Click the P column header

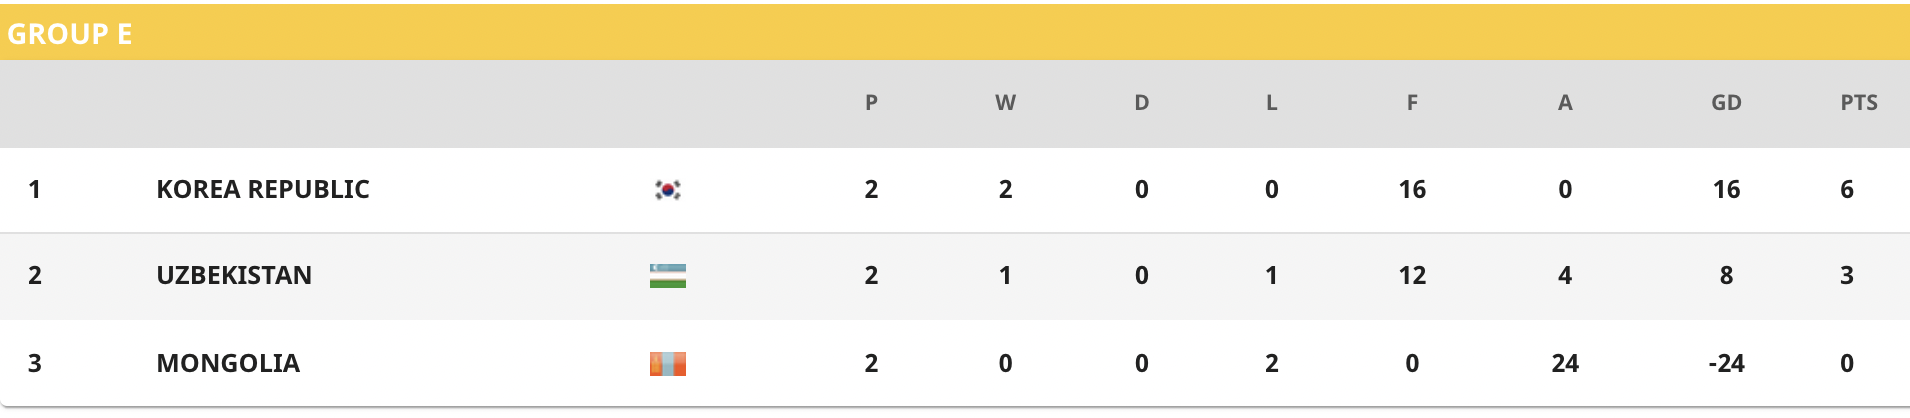click(871, 102)
